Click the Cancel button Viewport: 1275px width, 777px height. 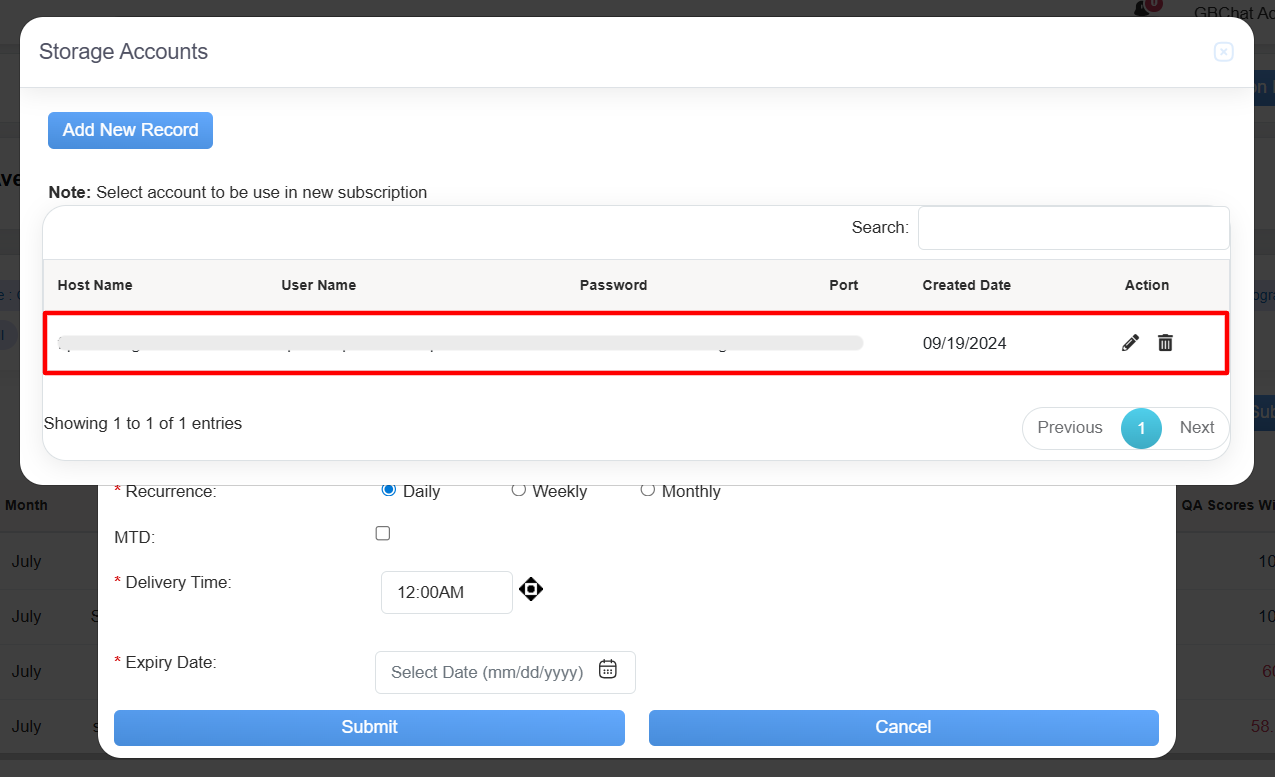click(x=903, y=727)
